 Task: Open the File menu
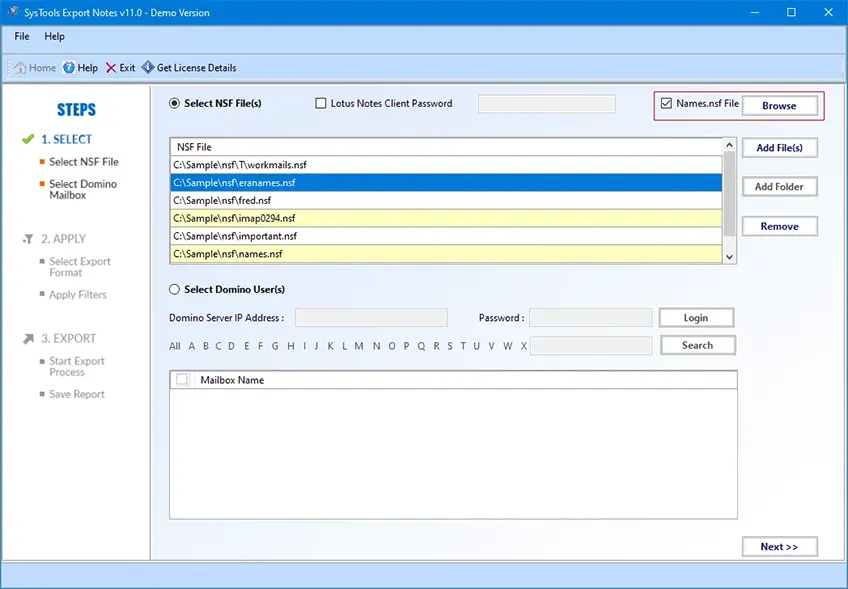[x=22, y=36]
